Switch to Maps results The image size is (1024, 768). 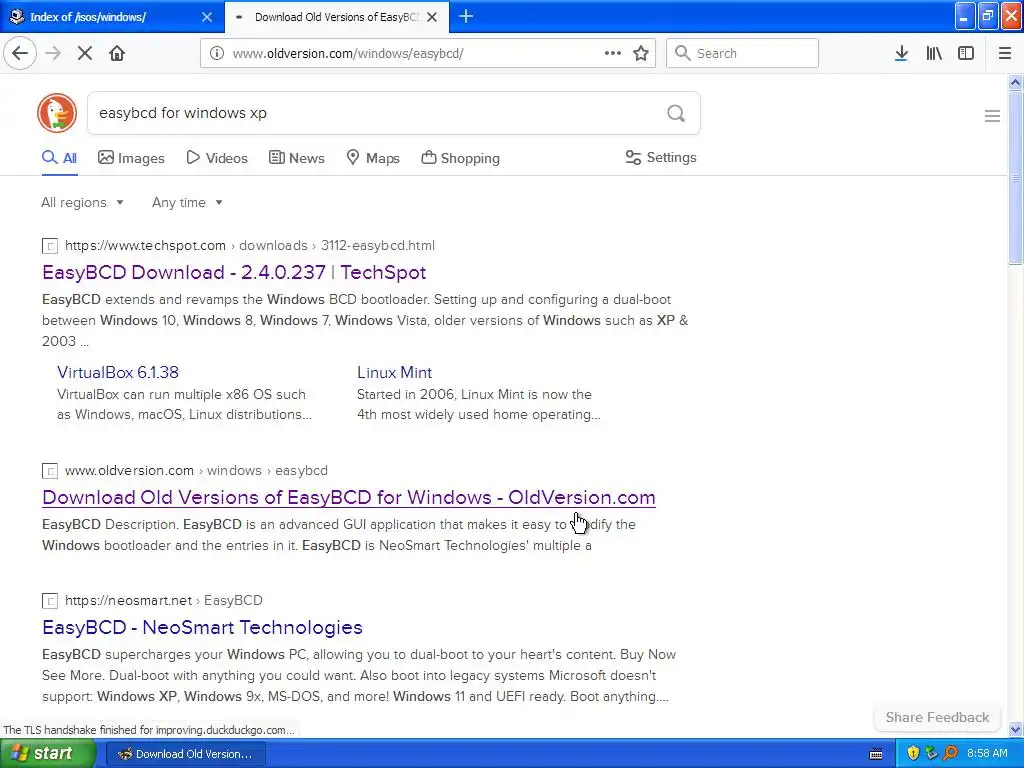tap(373, 158)
